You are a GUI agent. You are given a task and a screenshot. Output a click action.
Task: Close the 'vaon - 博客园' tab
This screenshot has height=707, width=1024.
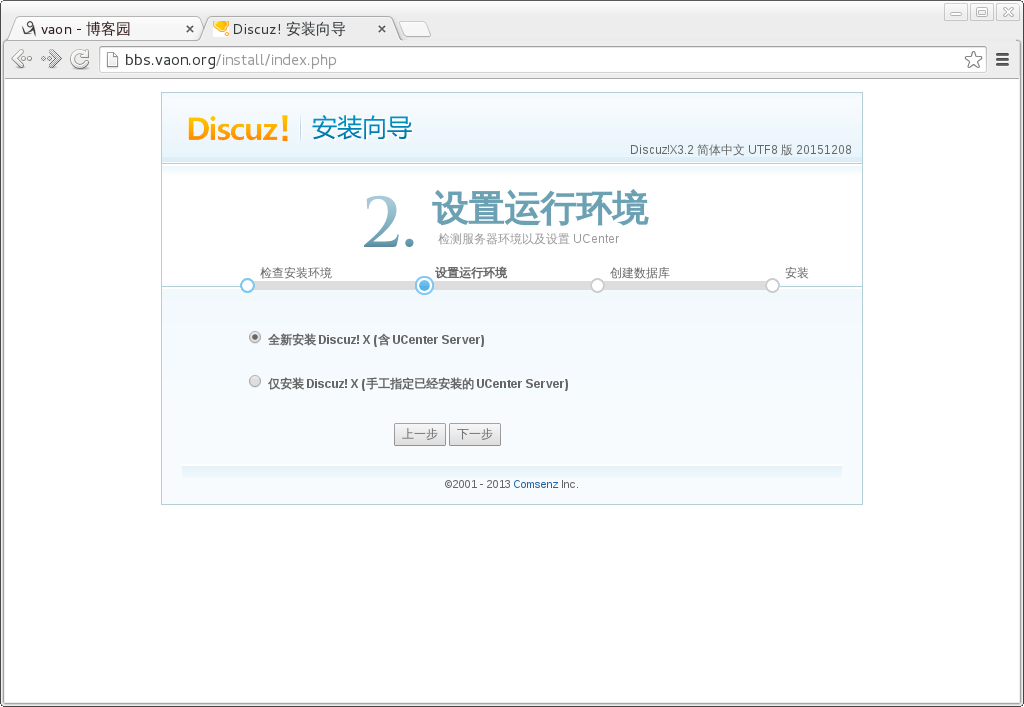190,29
